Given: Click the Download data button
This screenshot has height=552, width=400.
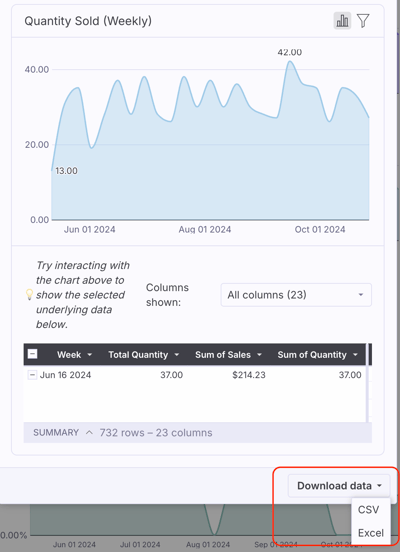Looking at the screenshot, I should point(339,486).
